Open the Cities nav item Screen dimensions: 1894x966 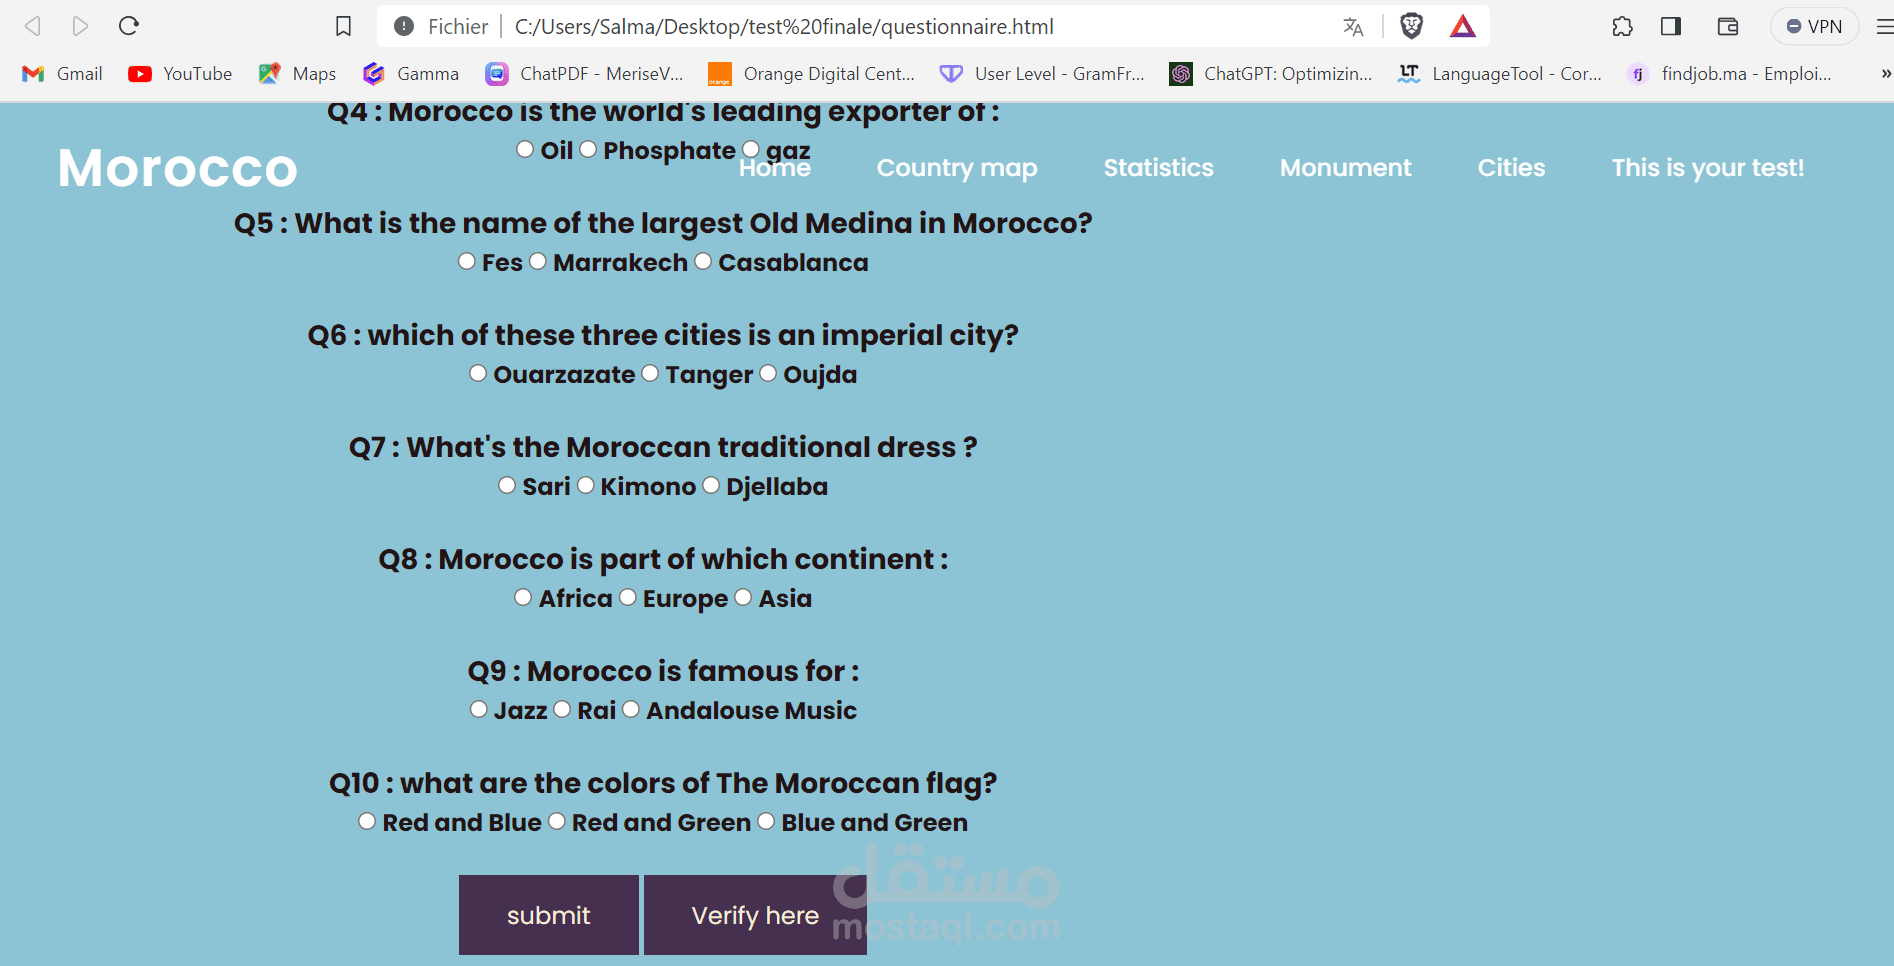1511,168
